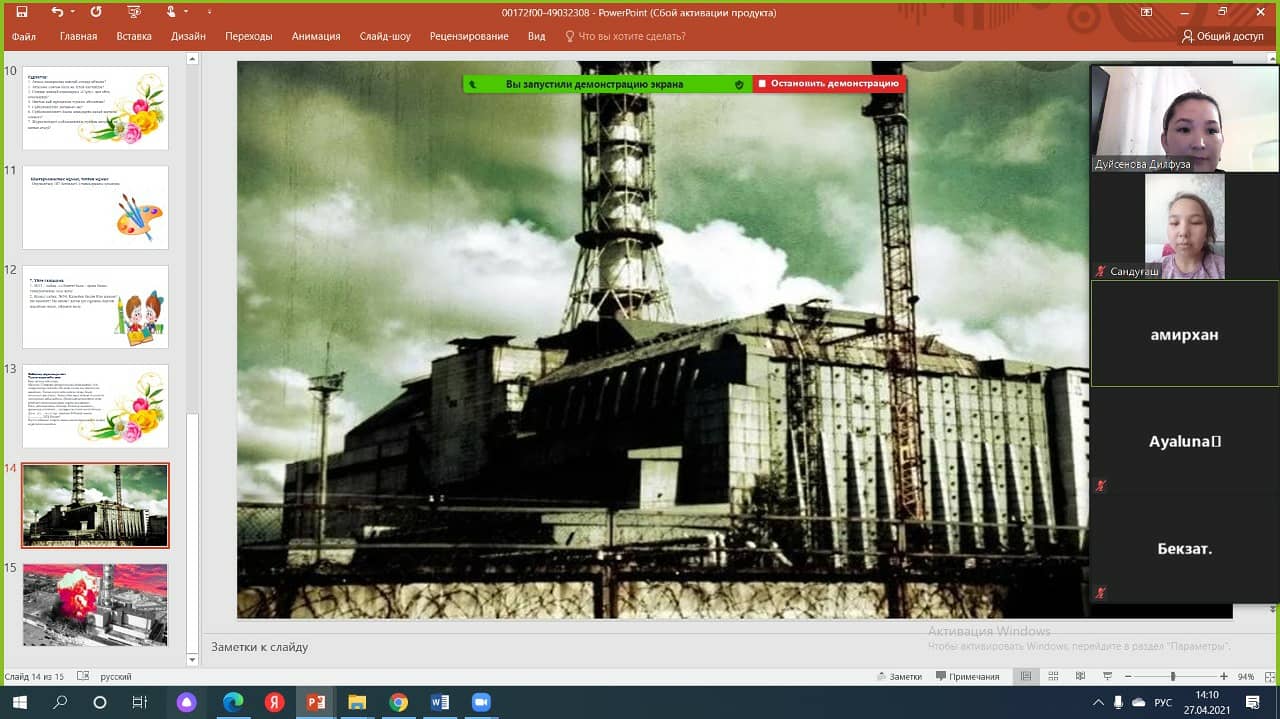Toggle the Примечания comments pane
This screenshot has height=719, width=1280.
pos(966,677)
